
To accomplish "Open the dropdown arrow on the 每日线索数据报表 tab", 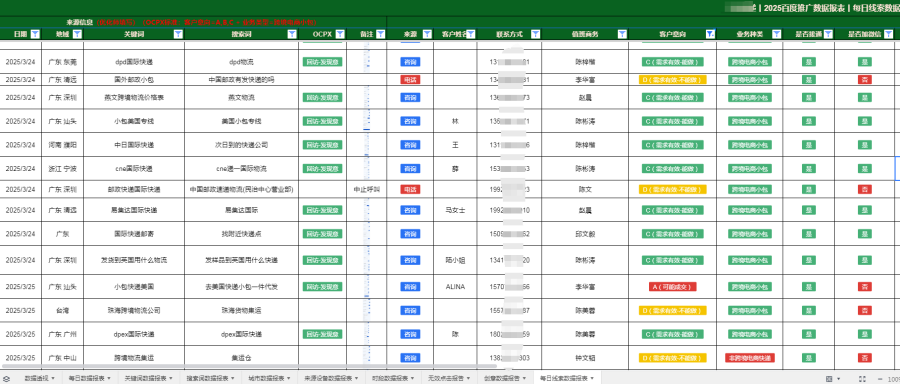I will [593, 379].
